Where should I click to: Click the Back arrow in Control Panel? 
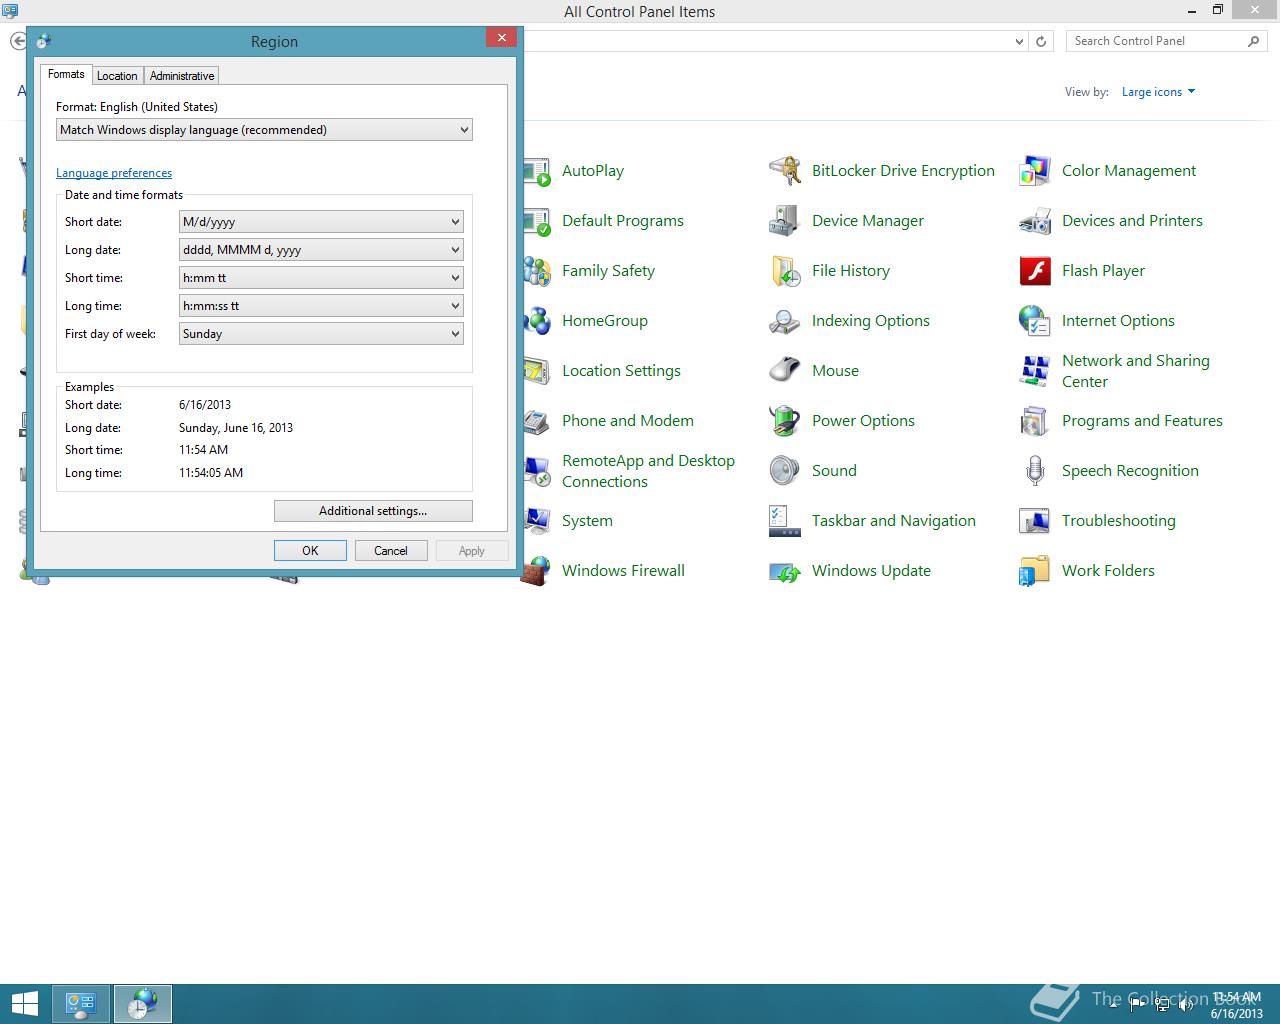pos(18,41)
